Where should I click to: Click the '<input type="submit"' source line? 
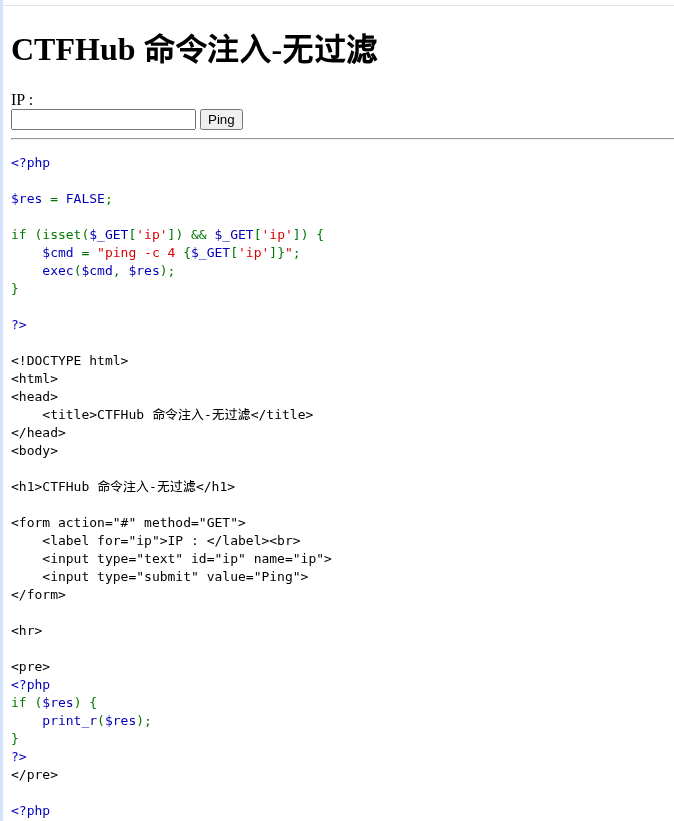click(x=175, y=576)
